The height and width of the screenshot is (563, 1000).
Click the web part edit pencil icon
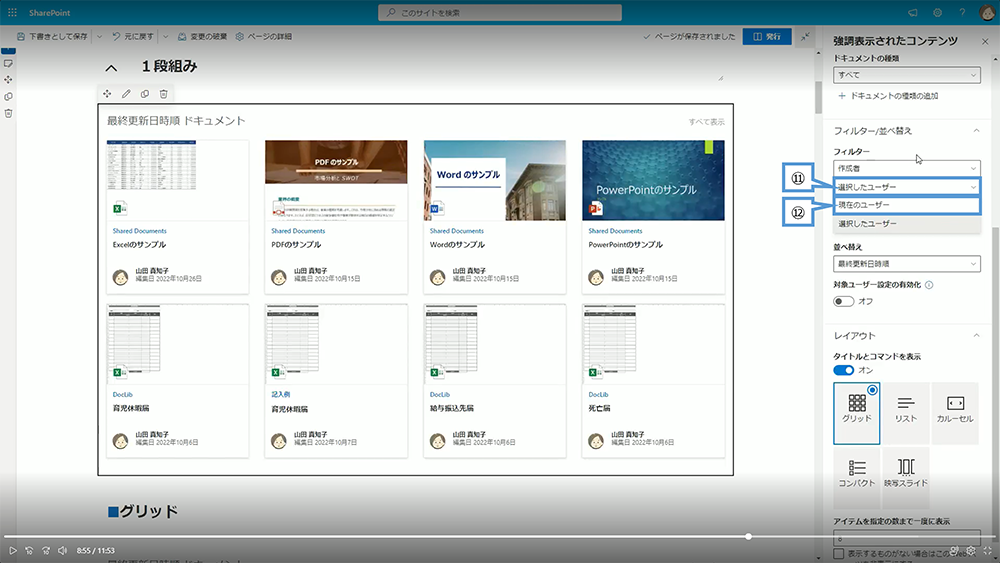click(126, 94)
